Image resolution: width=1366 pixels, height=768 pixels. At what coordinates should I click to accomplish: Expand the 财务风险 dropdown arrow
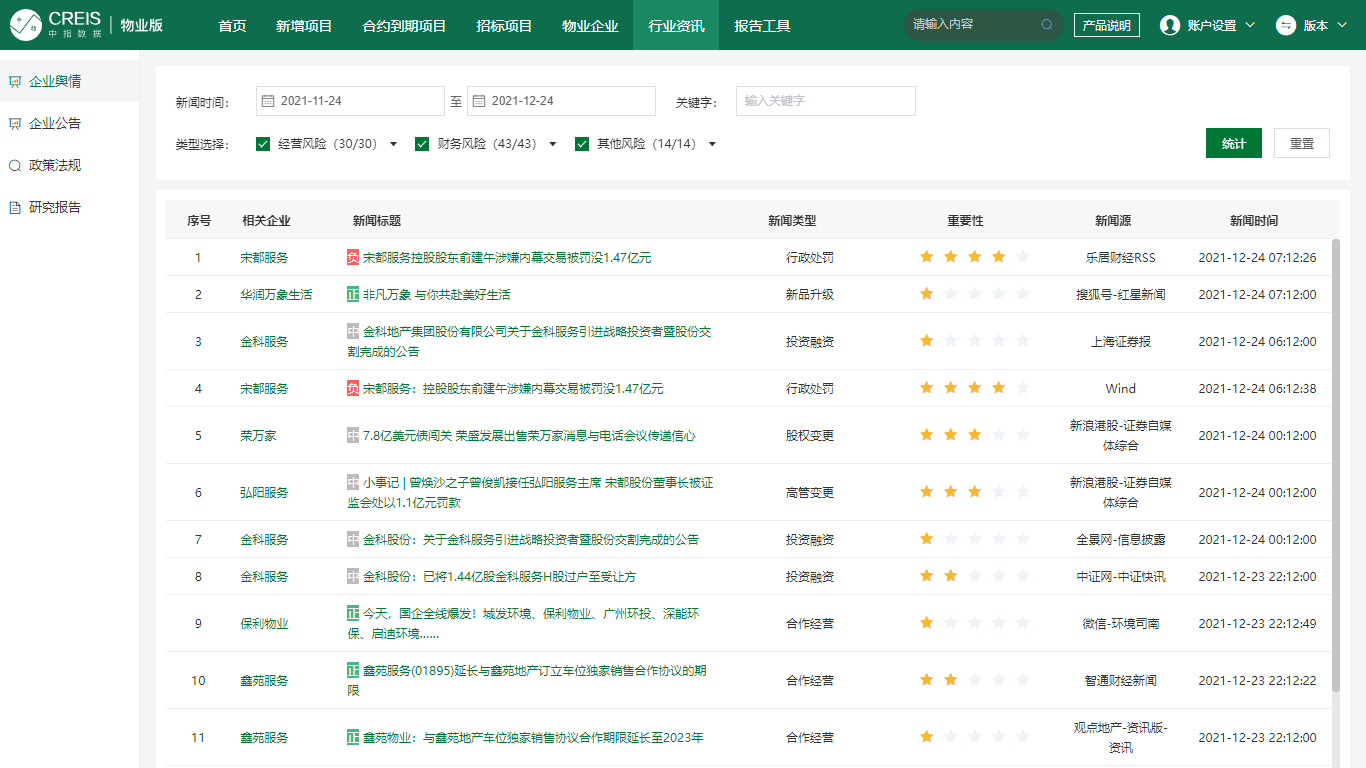[553, 144]
